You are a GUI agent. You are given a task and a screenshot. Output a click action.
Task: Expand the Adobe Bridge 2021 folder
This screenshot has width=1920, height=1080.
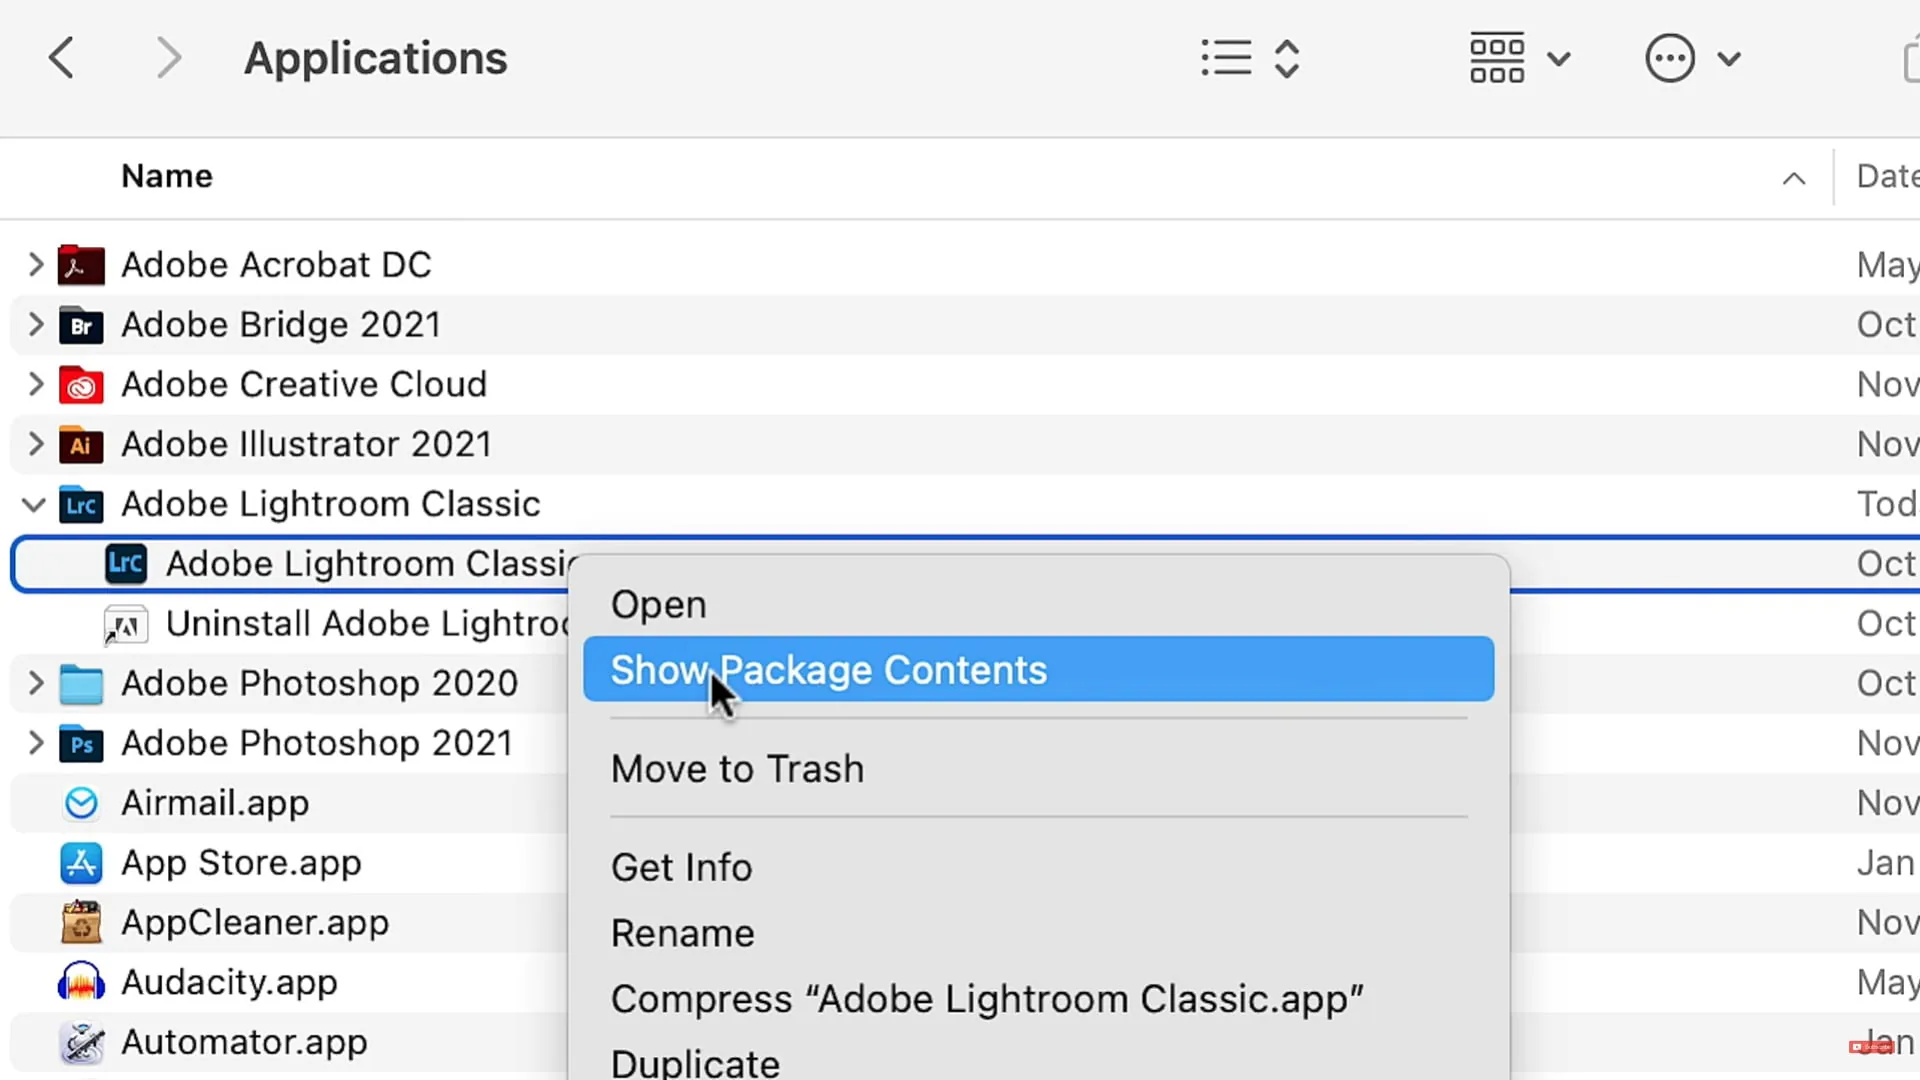click(36, 325)
